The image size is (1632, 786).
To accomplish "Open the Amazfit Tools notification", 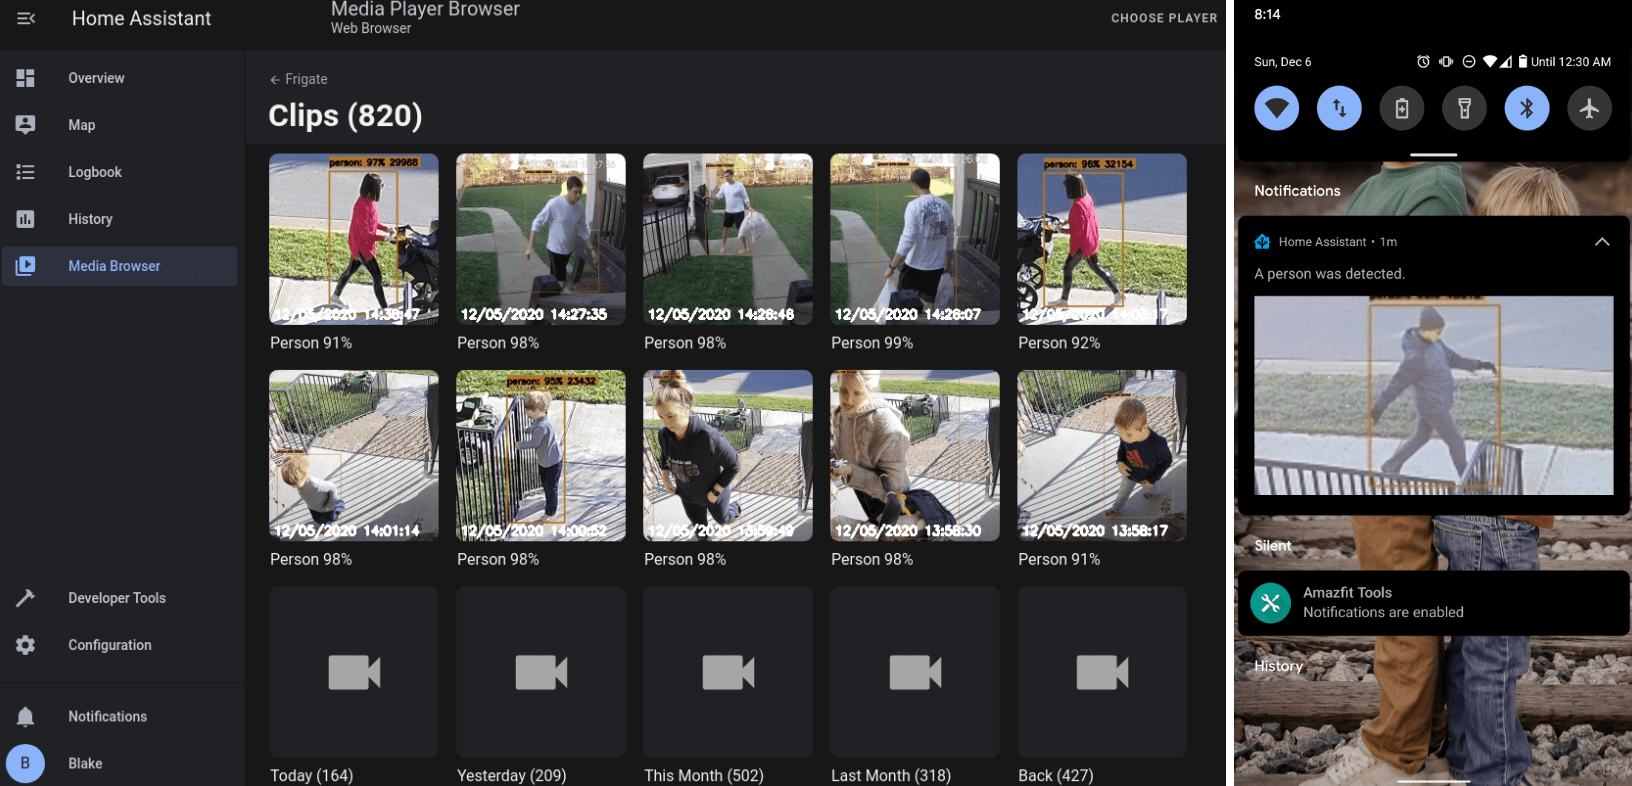I will pos(1434,603).
